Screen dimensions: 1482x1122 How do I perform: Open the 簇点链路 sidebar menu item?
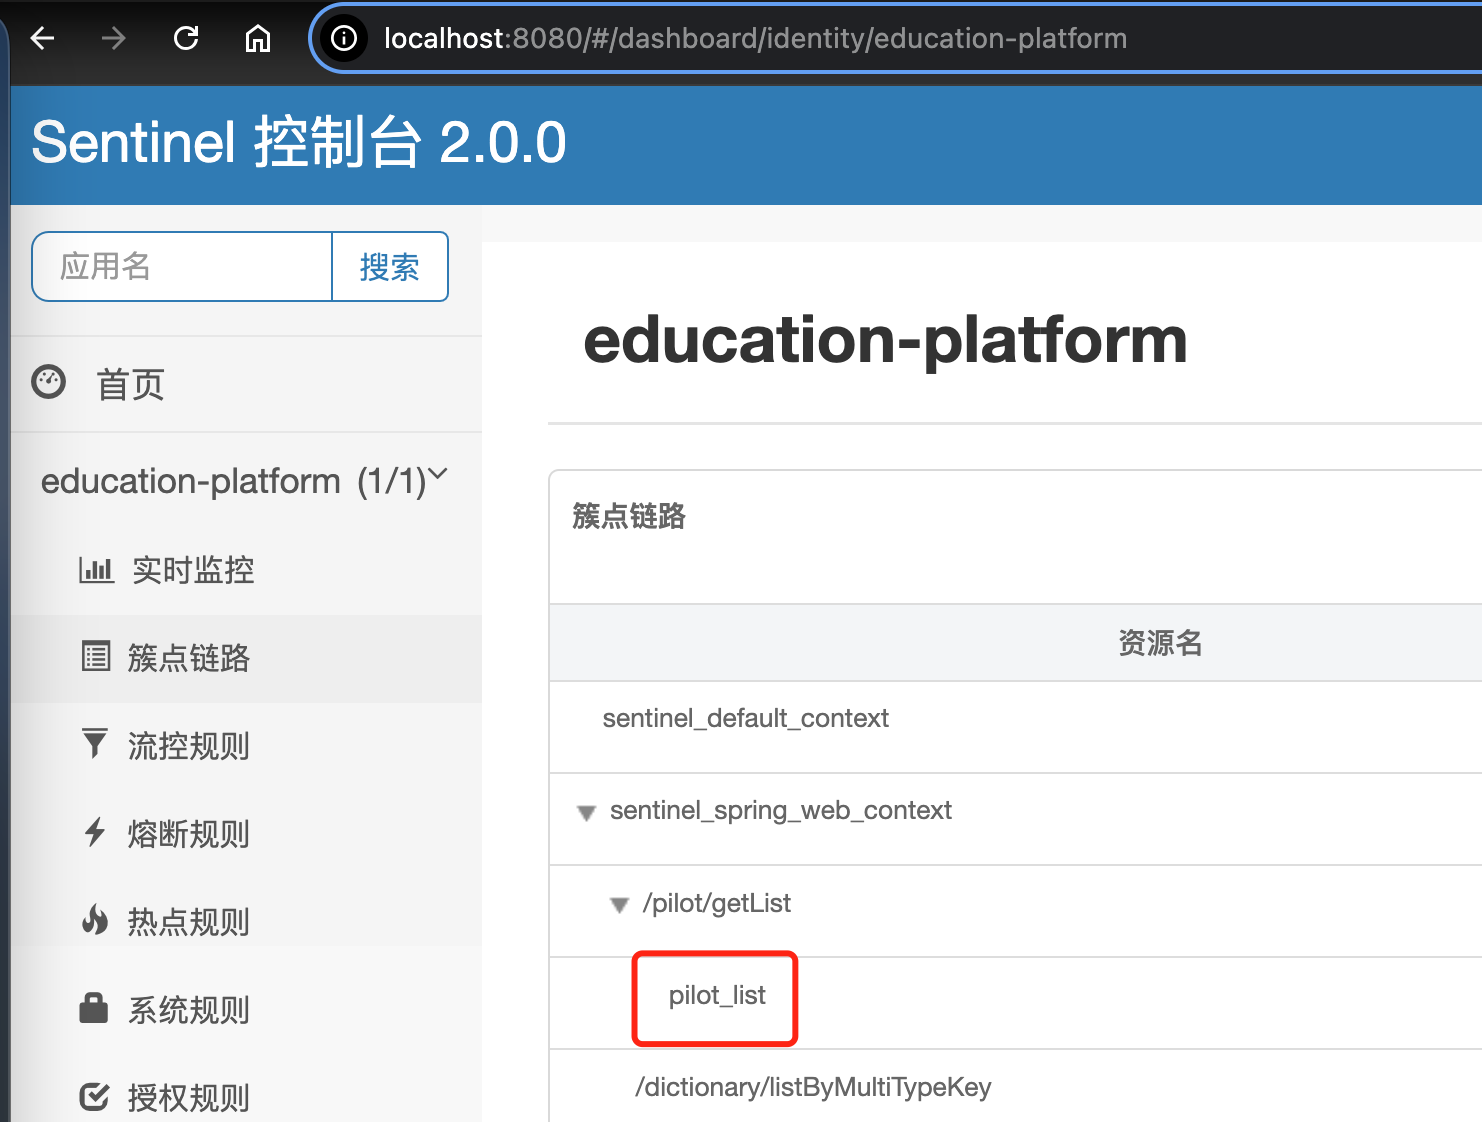click(189, 657)
